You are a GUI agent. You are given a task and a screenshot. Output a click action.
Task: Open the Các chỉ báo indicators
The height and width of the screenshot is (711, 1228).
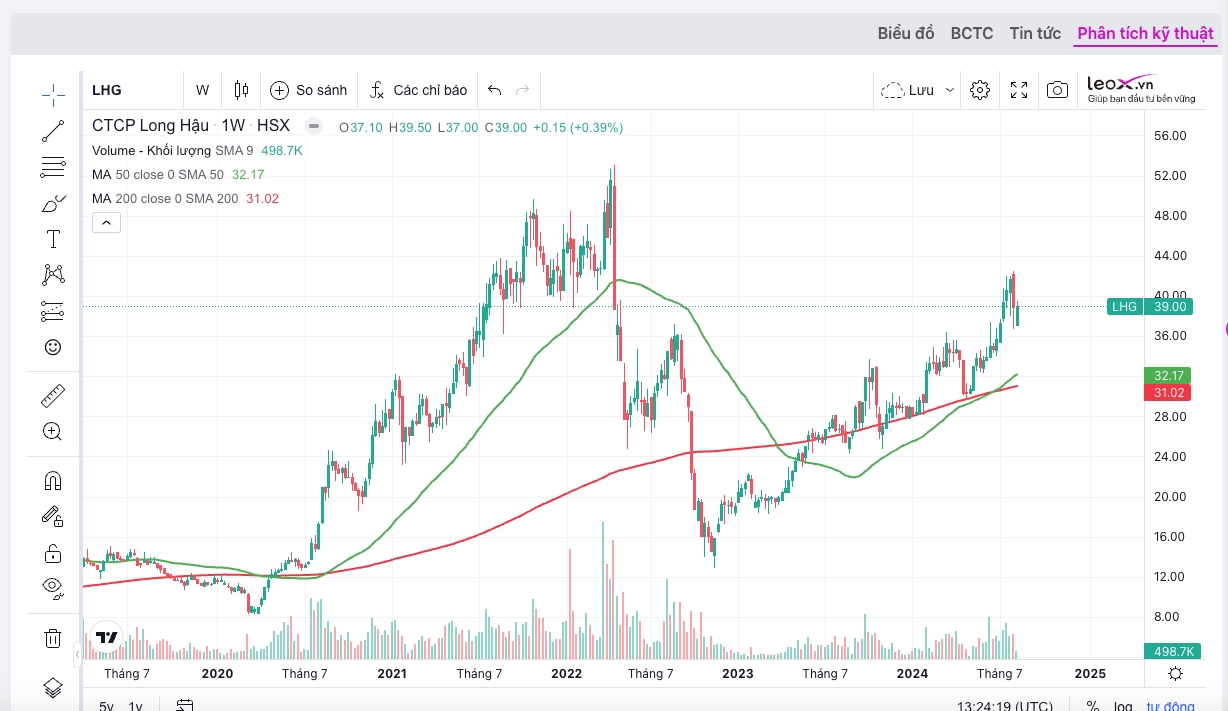pyautogui.click(x=418, y=90)
